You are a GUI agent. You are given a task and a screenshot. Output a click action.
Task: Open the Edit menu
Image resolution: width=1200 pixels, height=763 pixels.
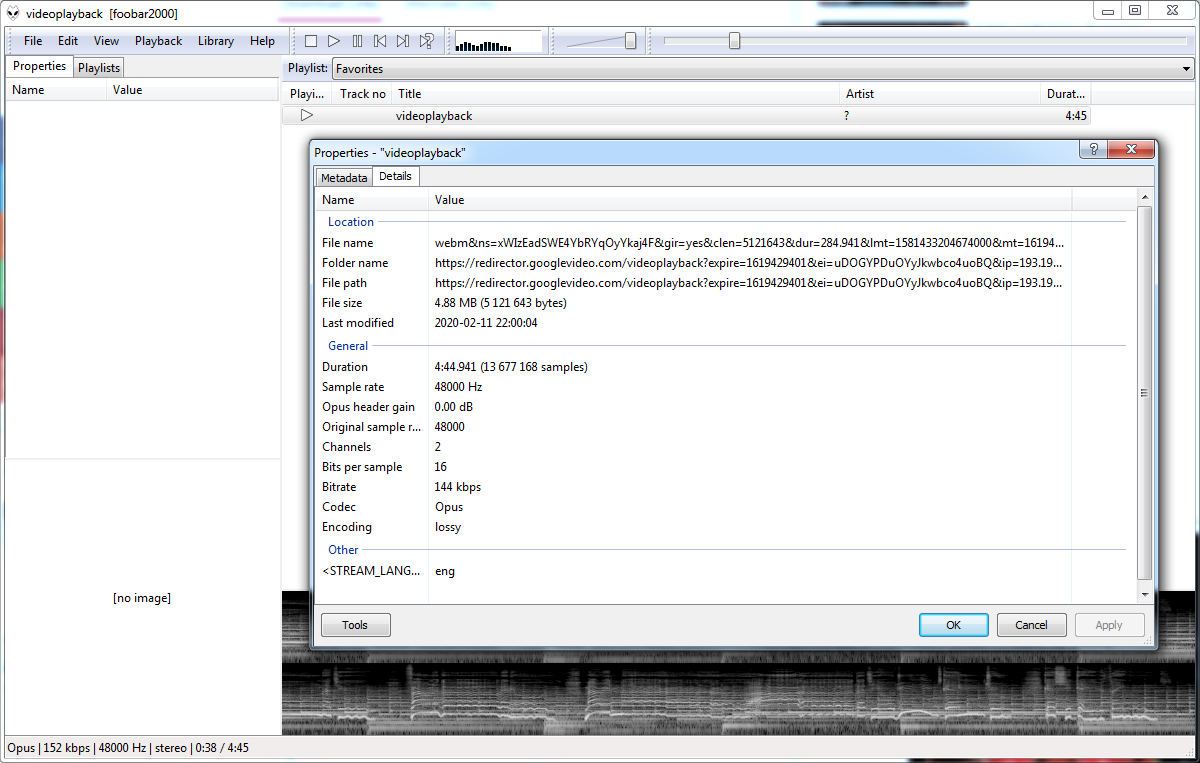coord(68,41)
